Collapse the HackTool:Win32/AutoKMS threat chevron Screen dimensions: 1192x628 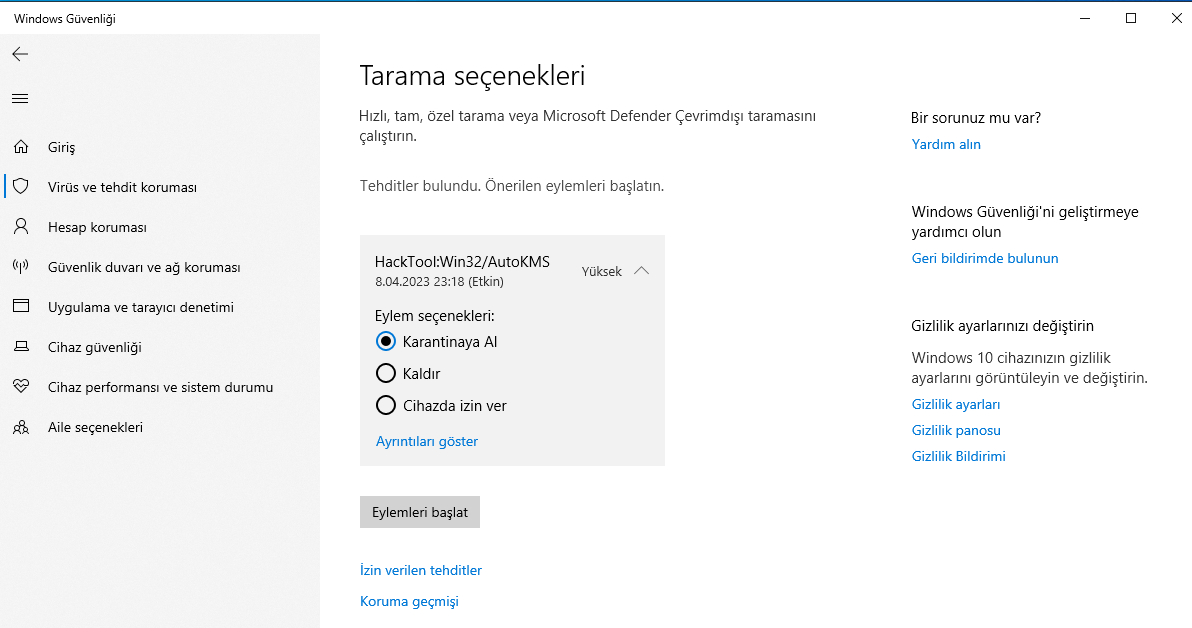tap(642, 271)
